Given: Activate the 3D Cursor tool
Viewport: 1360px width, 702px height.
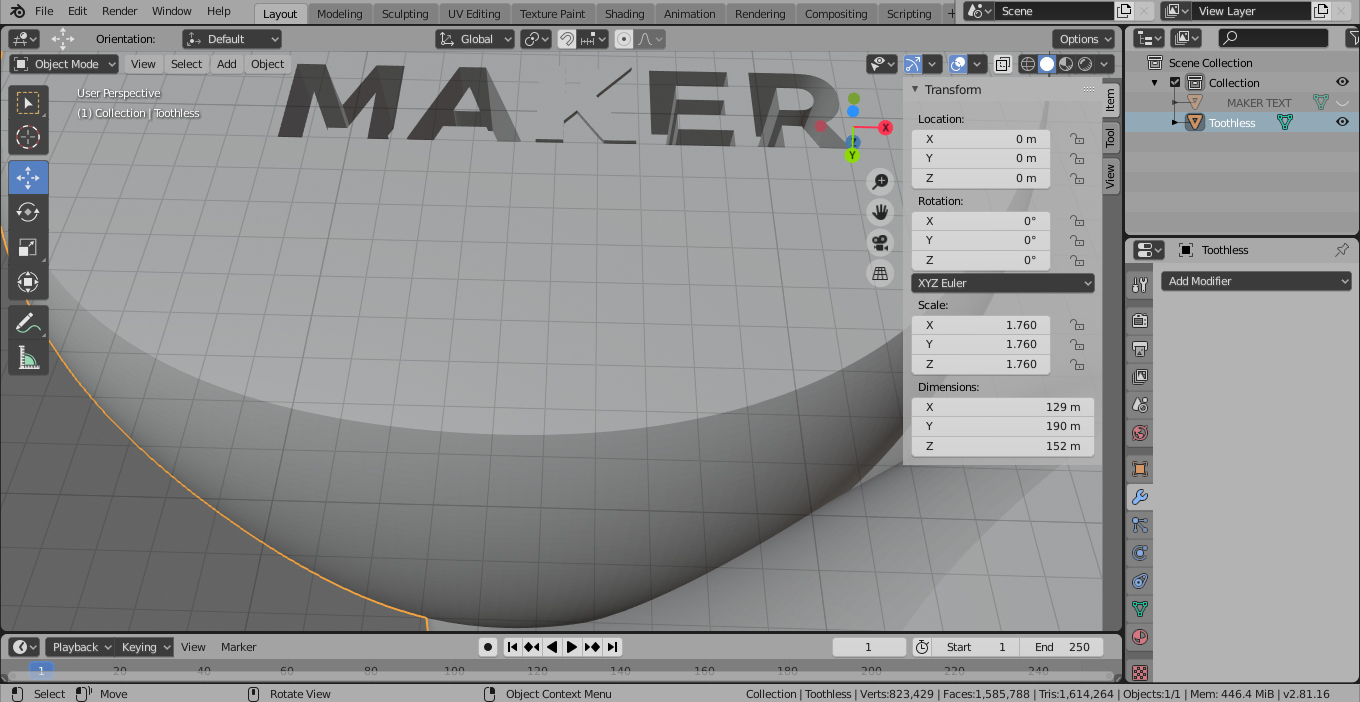Looking at the screenshot, I should pyautogui.click(x=28, y=138).
